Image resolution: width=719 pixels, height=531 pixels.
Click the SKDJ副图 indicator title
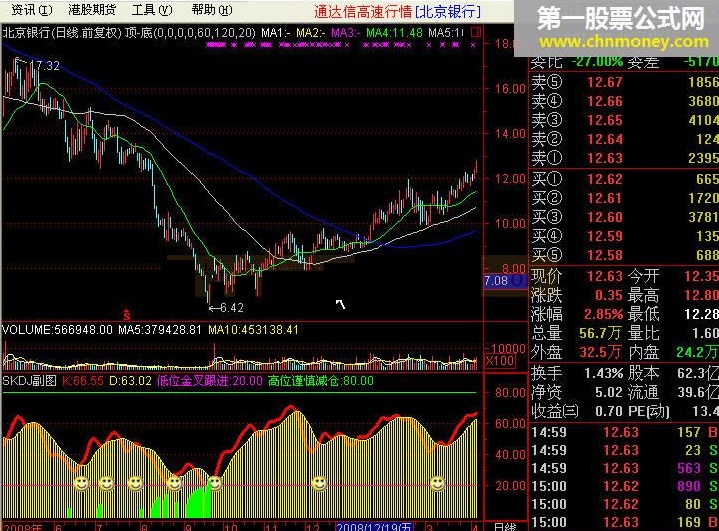tap(29, 381)
